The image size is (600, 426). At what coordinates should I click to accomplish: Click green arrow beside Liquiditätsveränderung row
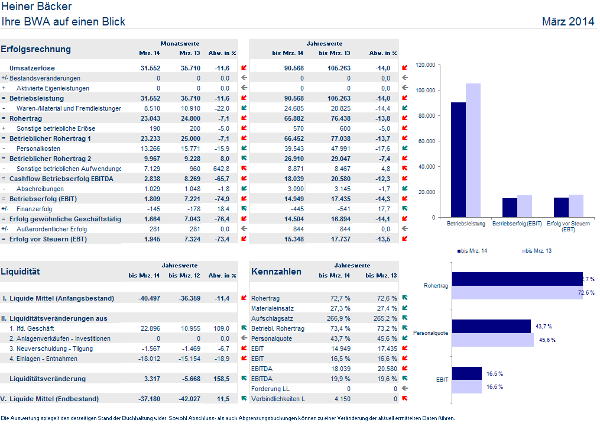tap(244, 378)
